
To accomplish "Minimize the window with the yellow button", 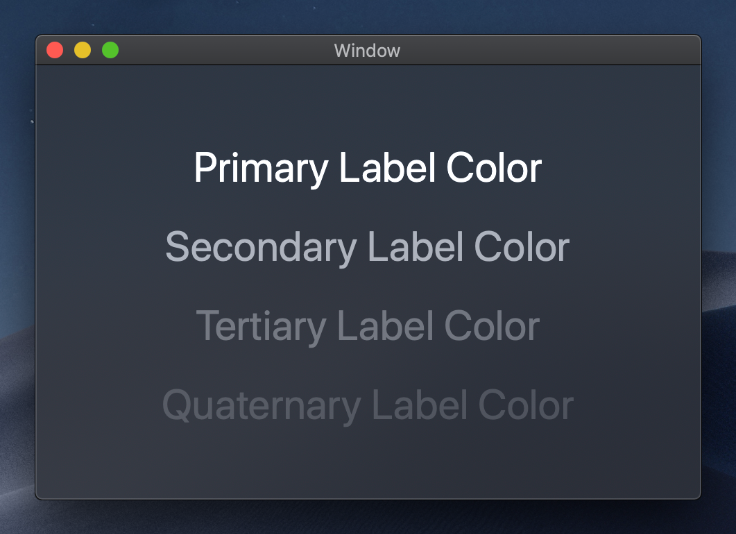I will 83,50.
